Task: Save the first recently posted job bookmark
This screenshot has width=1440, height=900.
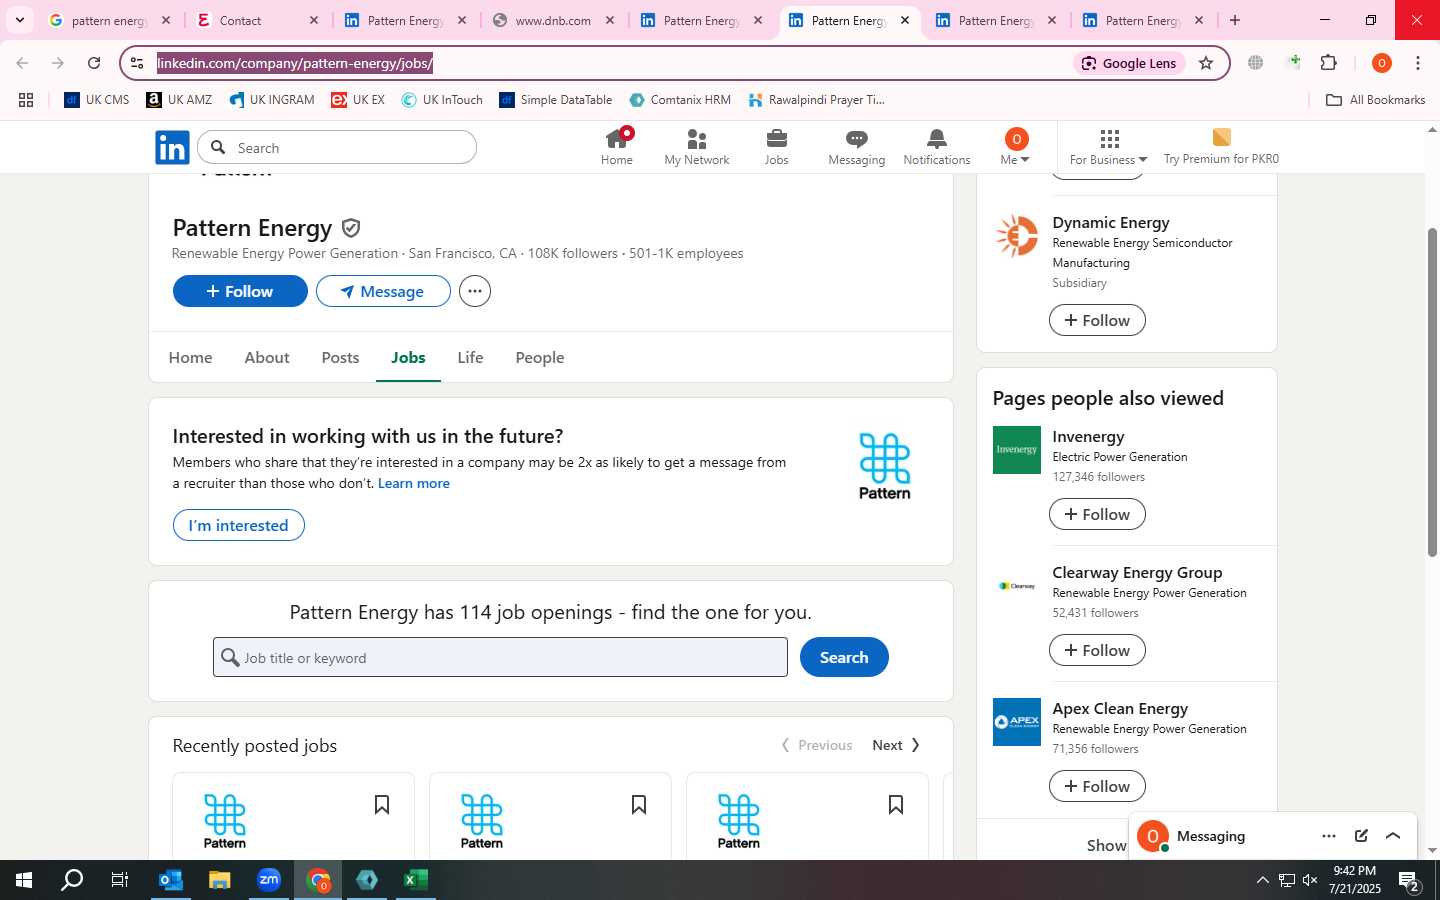Action: click(382, 805)
